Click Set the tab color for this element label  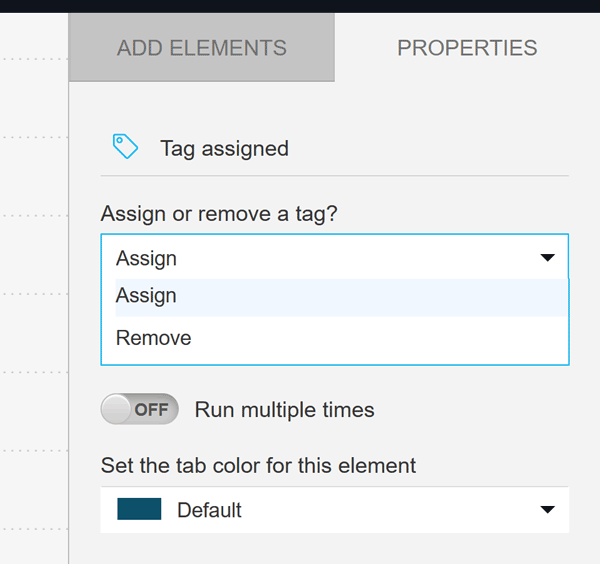pos(258,465)
